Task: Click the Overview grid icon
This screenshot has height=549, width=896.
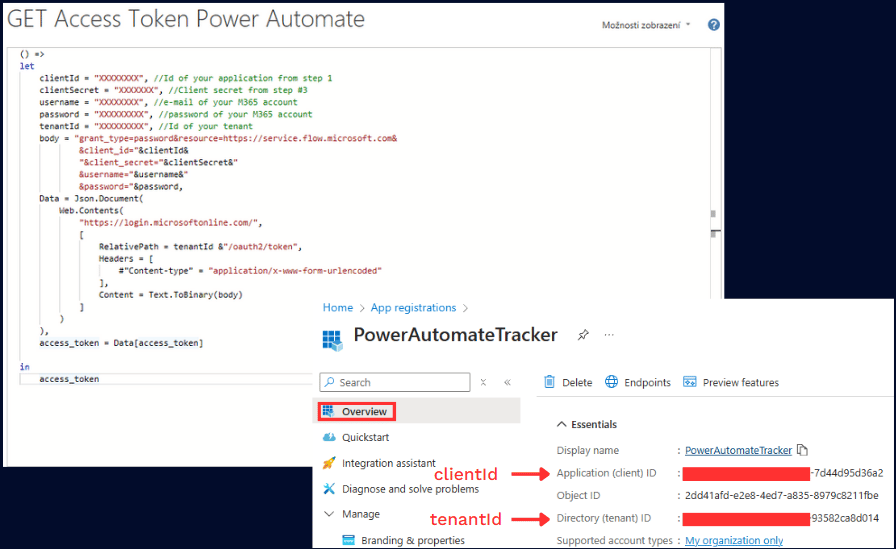Action: [x=328, y=411]
